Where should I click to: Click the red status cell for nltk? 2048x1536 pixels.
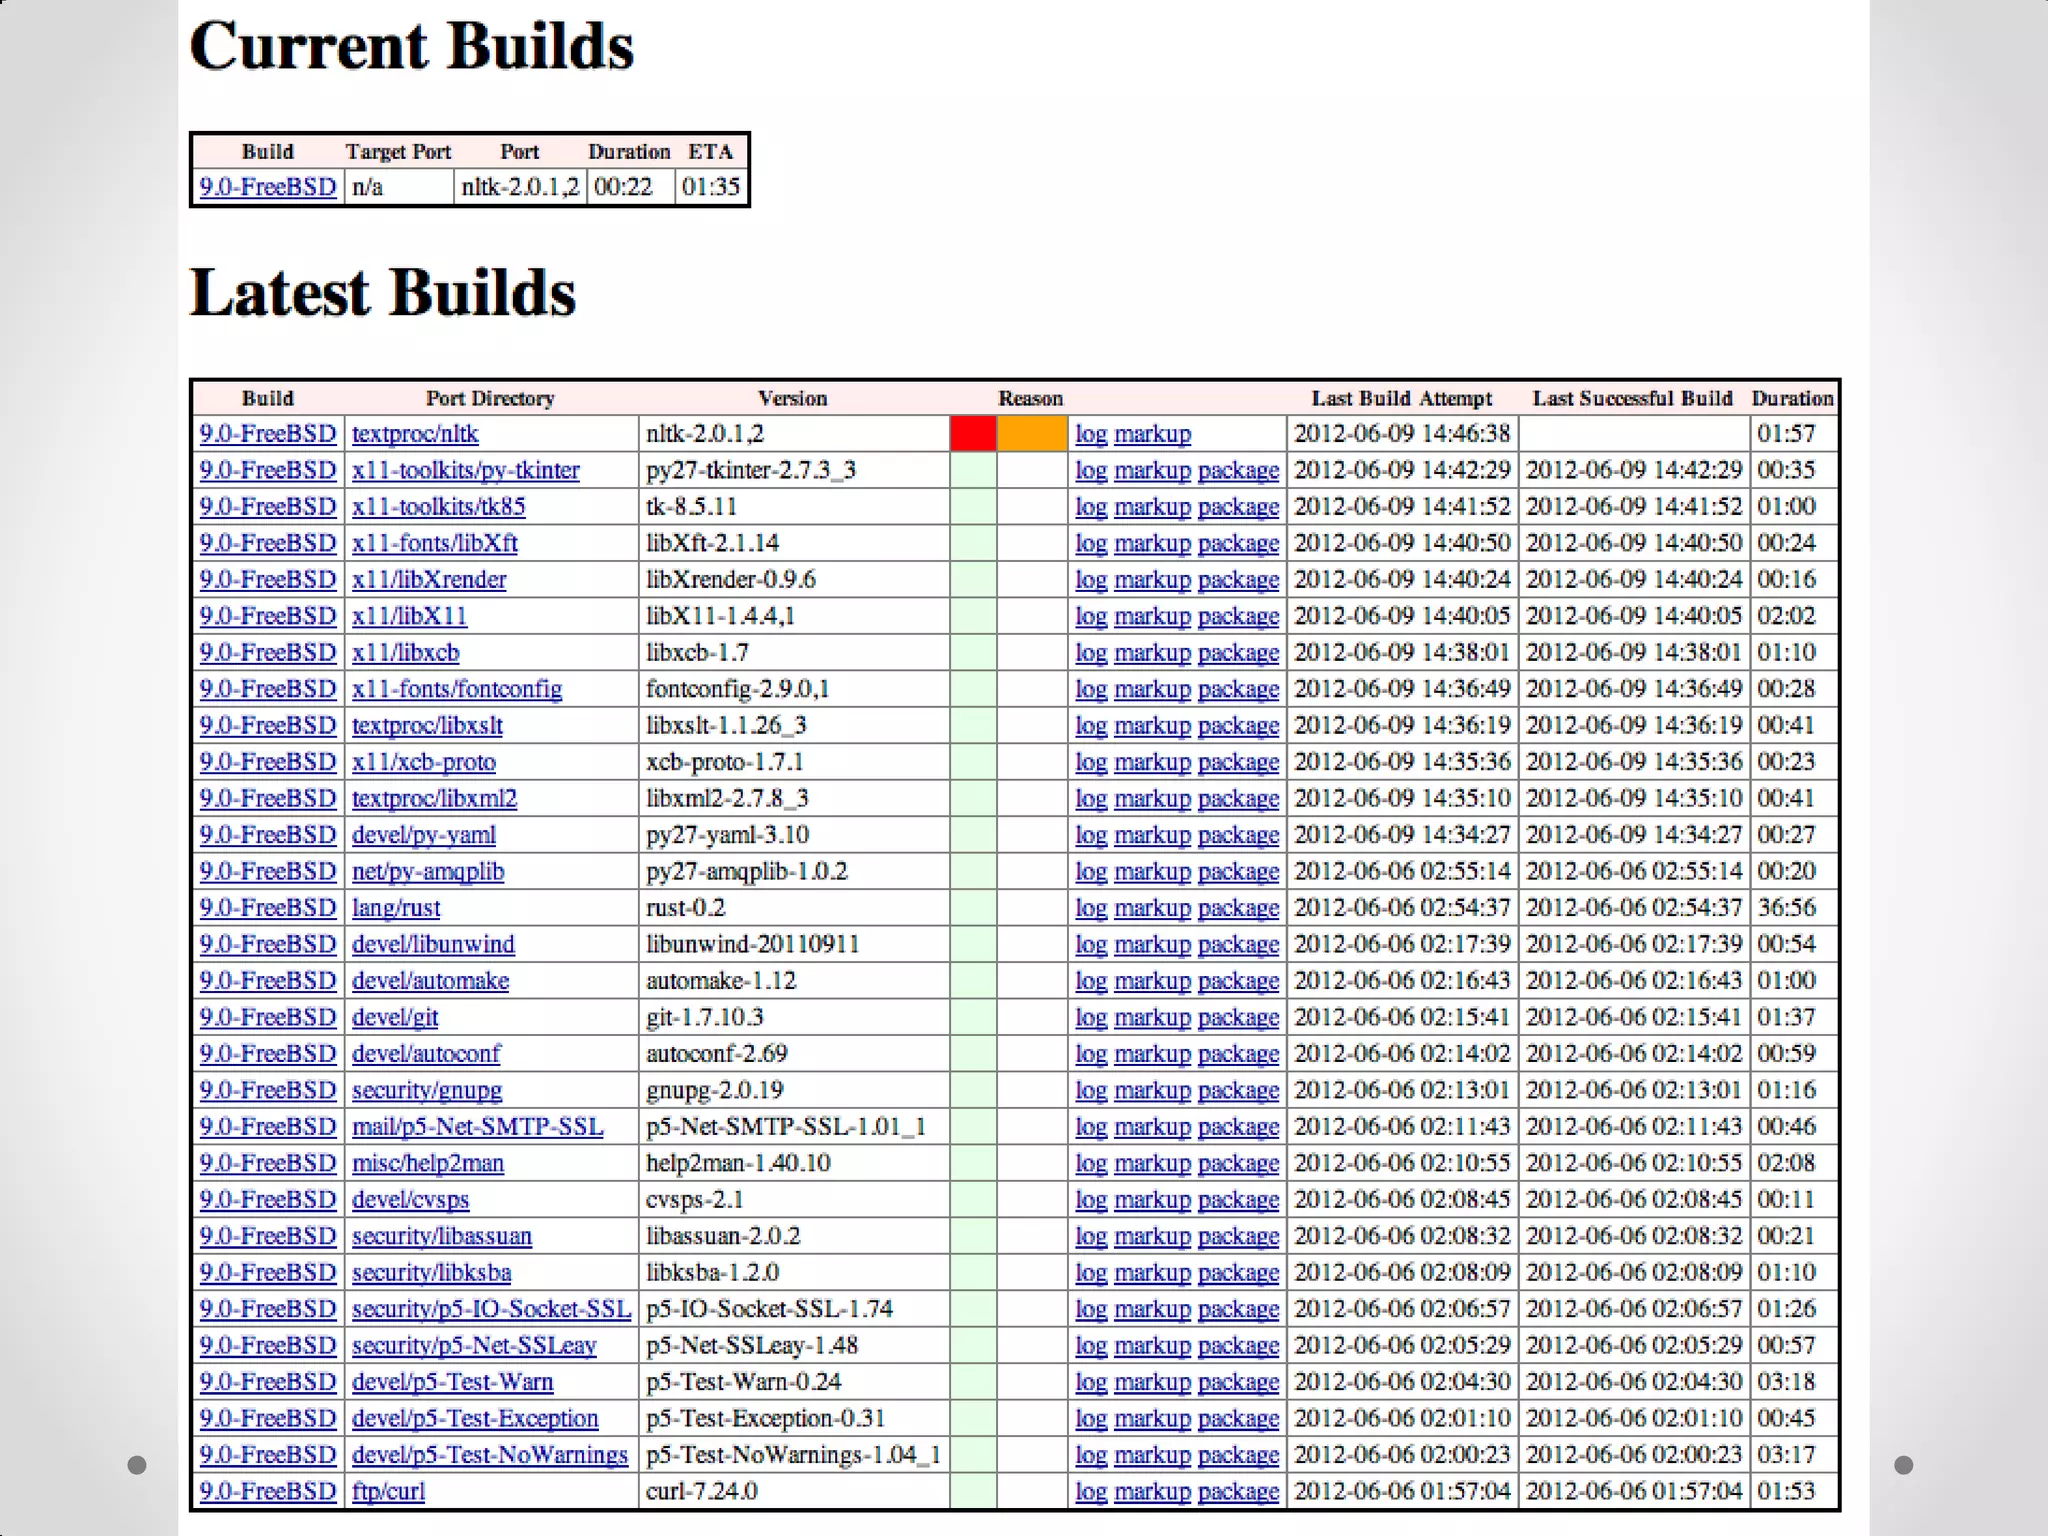[972, 434]
